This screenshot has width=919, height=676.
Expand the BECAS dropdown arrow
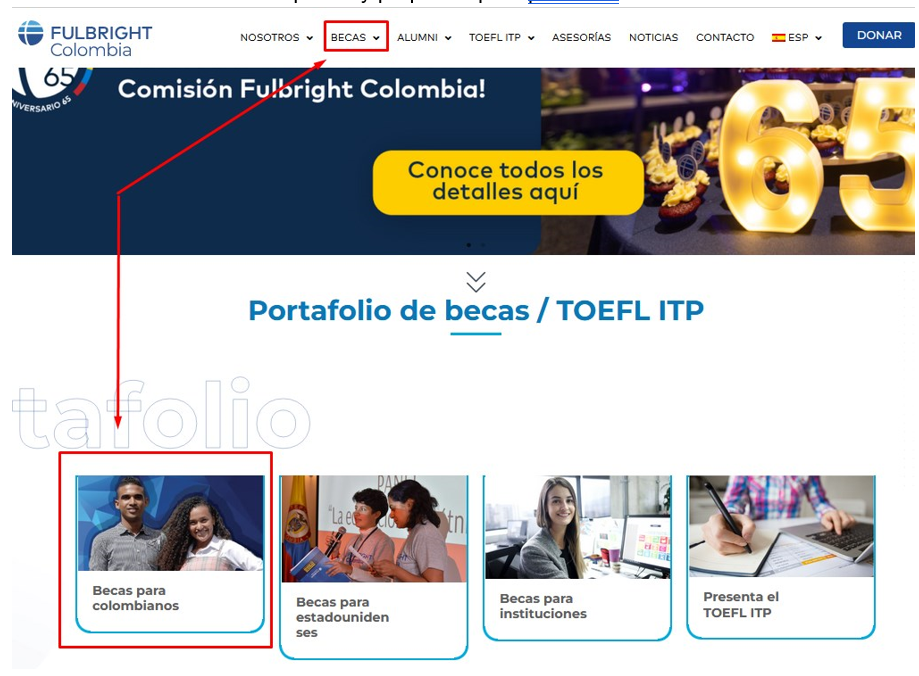point(376,38)
